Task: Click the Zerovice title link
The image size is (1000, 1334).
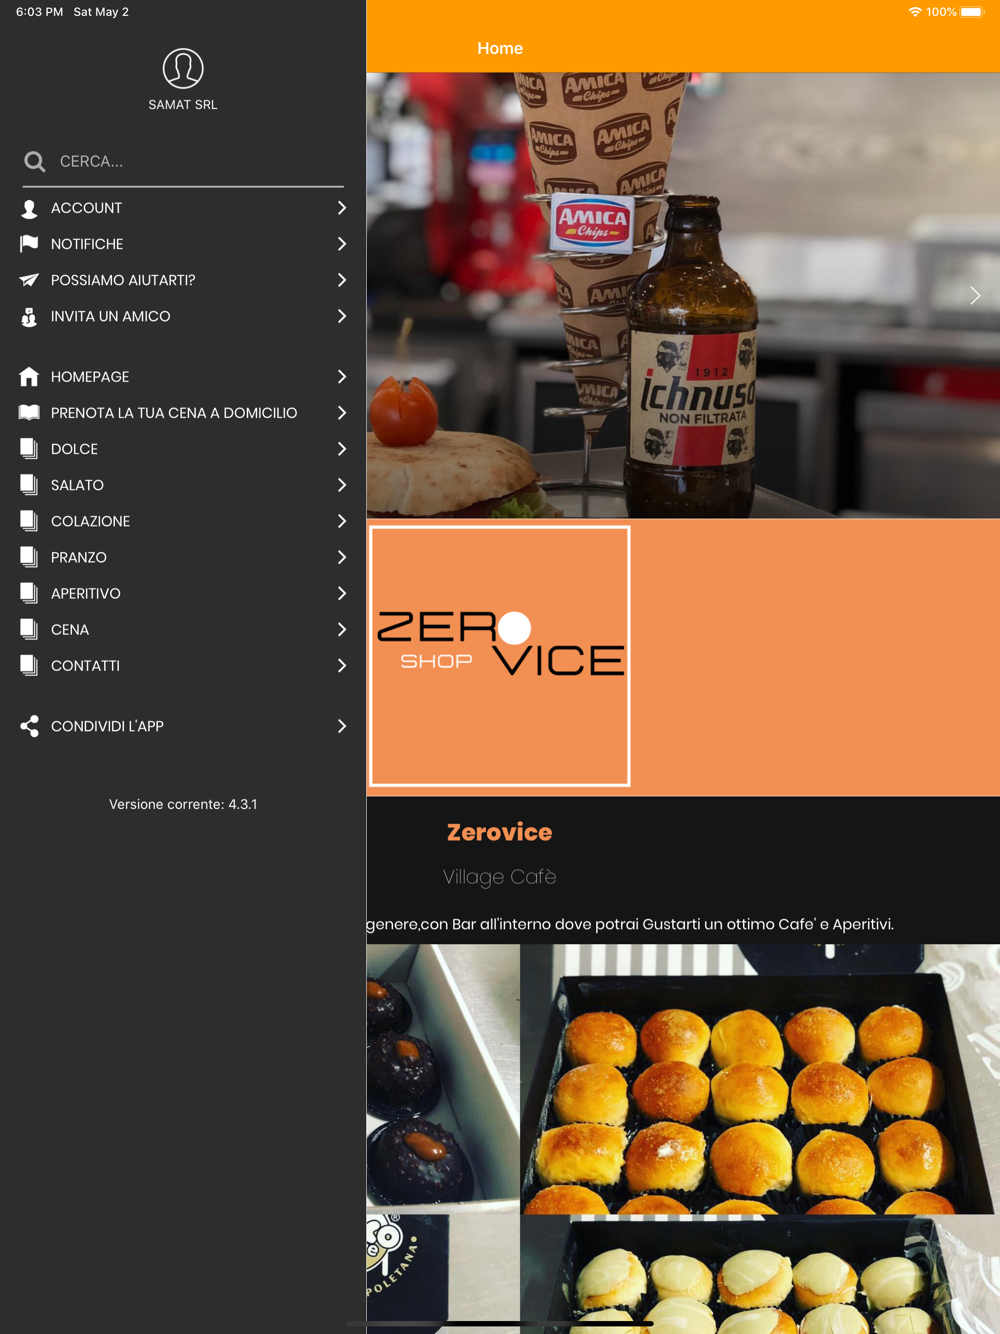Action: (x=499, y=832)
